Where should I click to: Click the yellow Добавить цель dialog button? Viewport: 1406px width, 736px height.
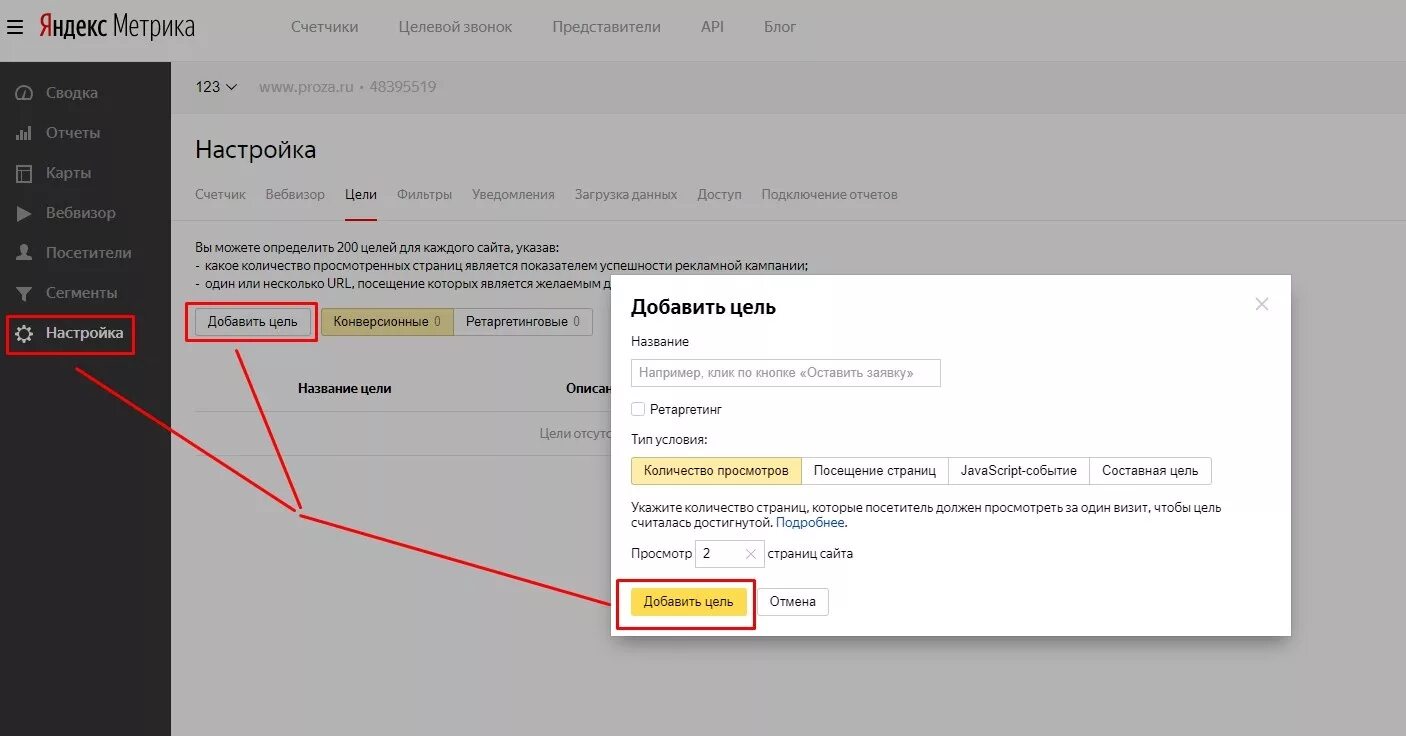pyautogui.click(x=688, y=602)
